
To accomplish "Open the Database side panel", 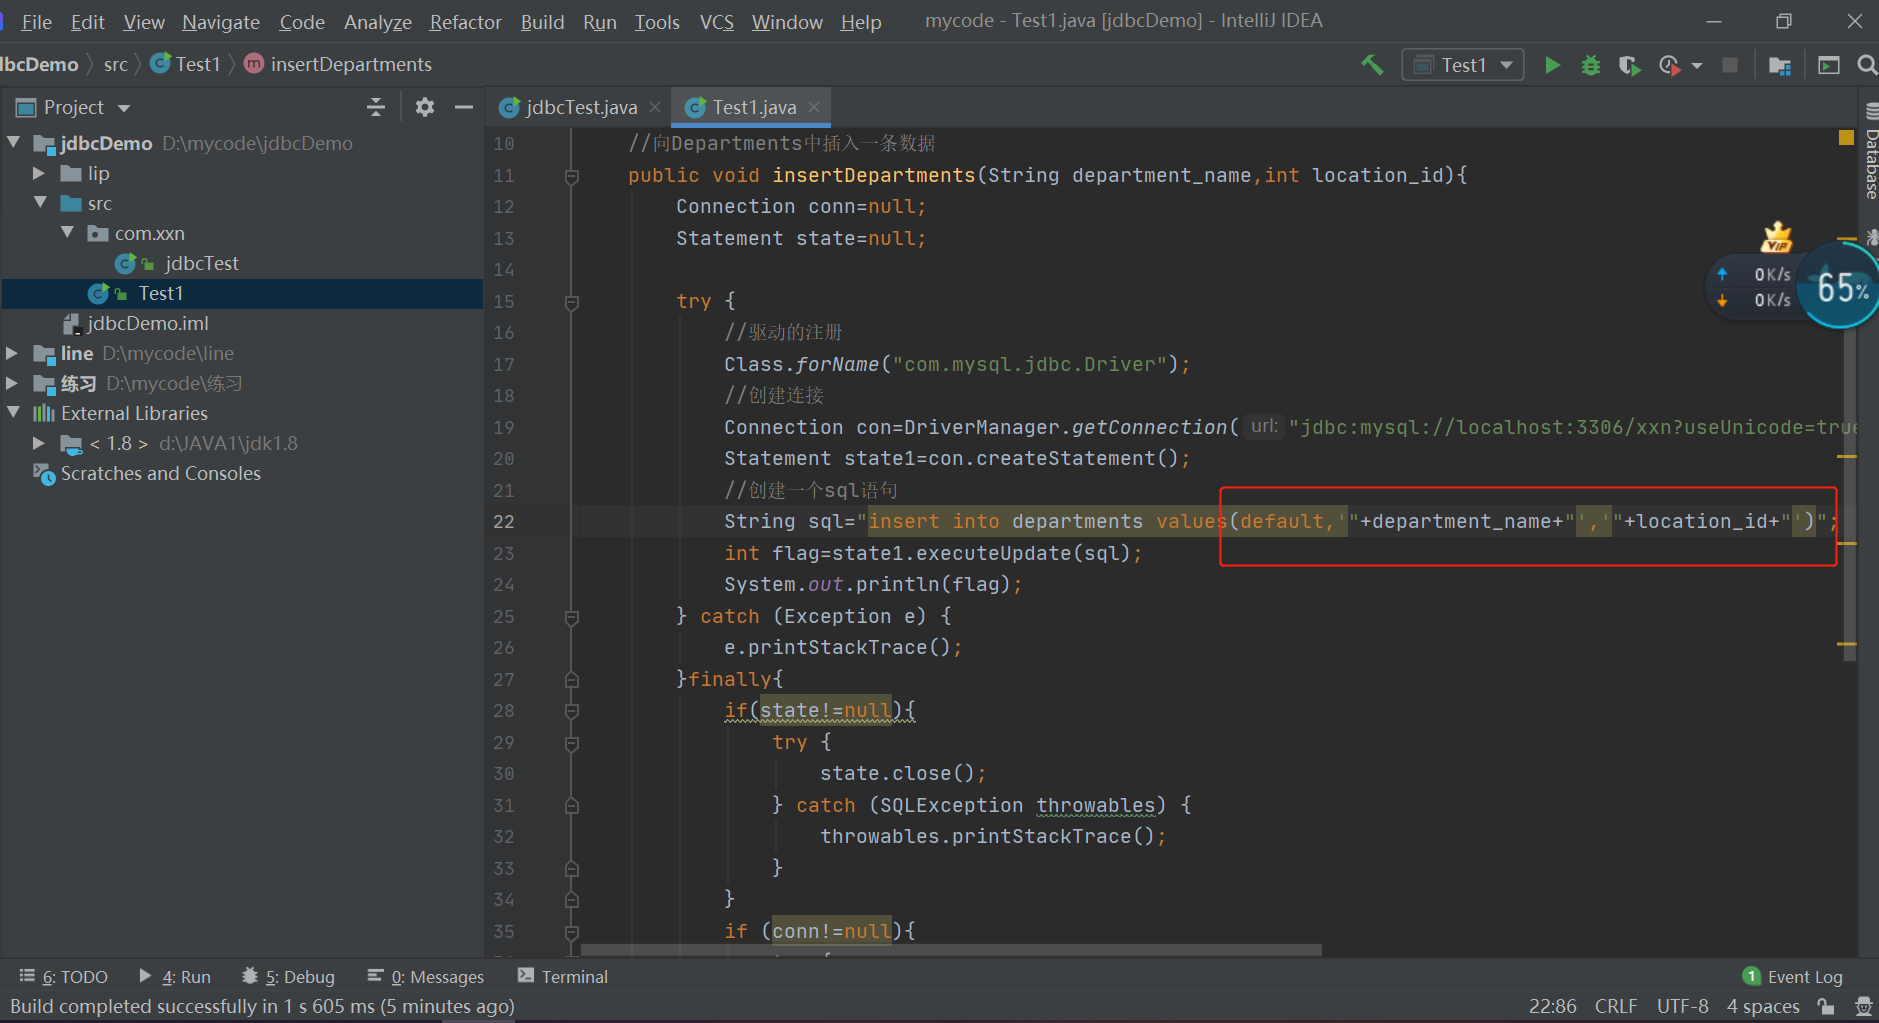I will point(1870,152).
